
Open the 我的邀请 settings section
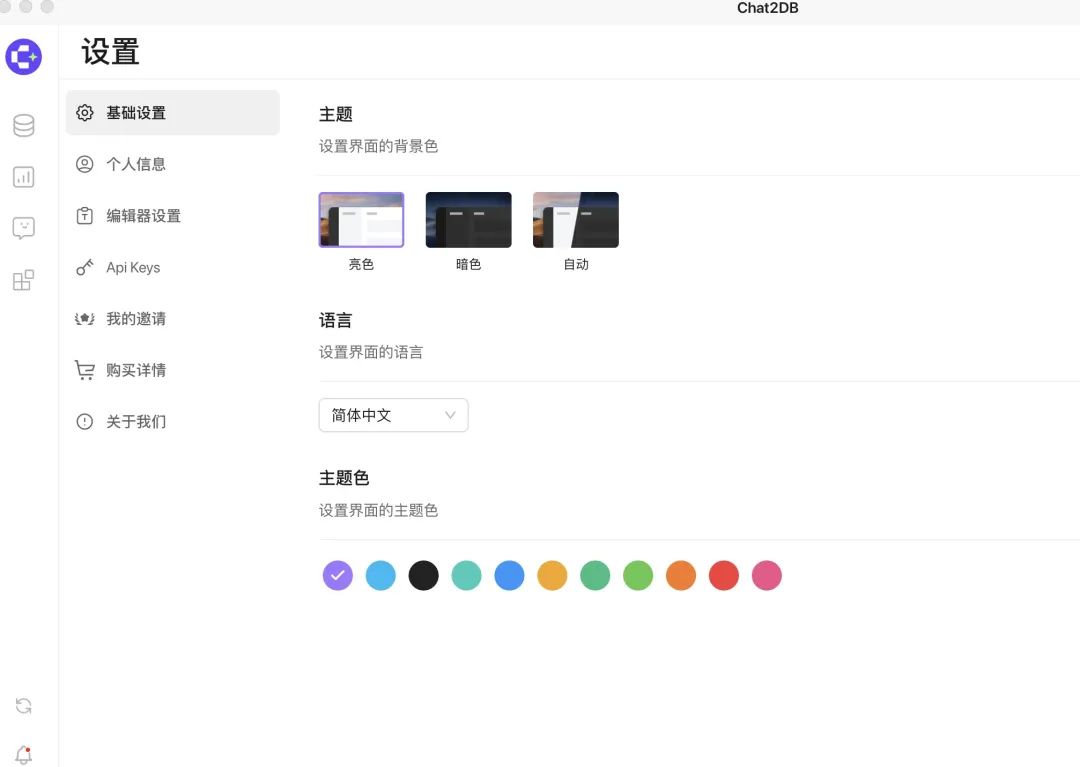[172, 319]
